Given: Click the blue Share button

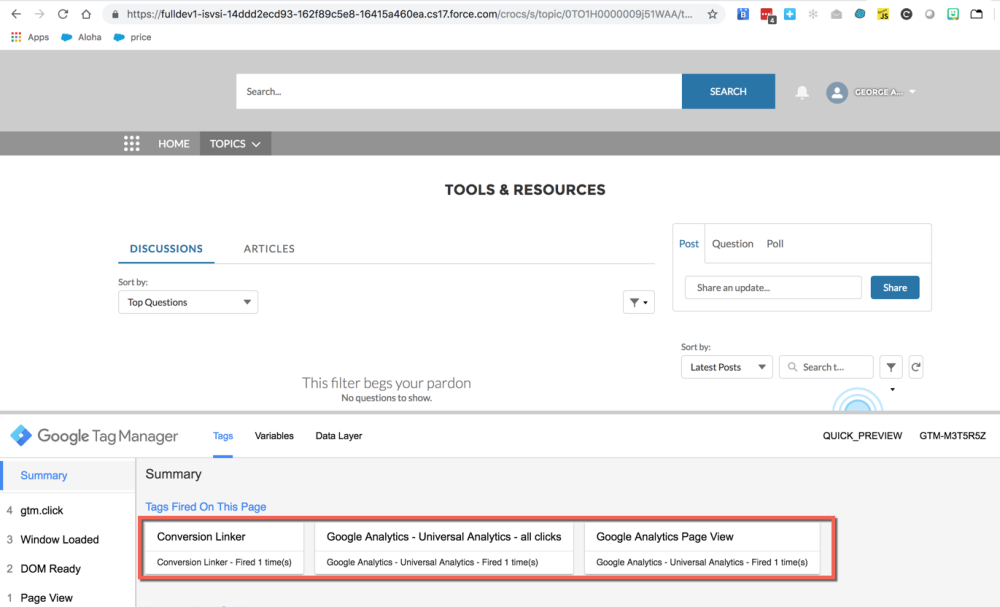Looking at the screenshot, I should [x=895, y=288].
